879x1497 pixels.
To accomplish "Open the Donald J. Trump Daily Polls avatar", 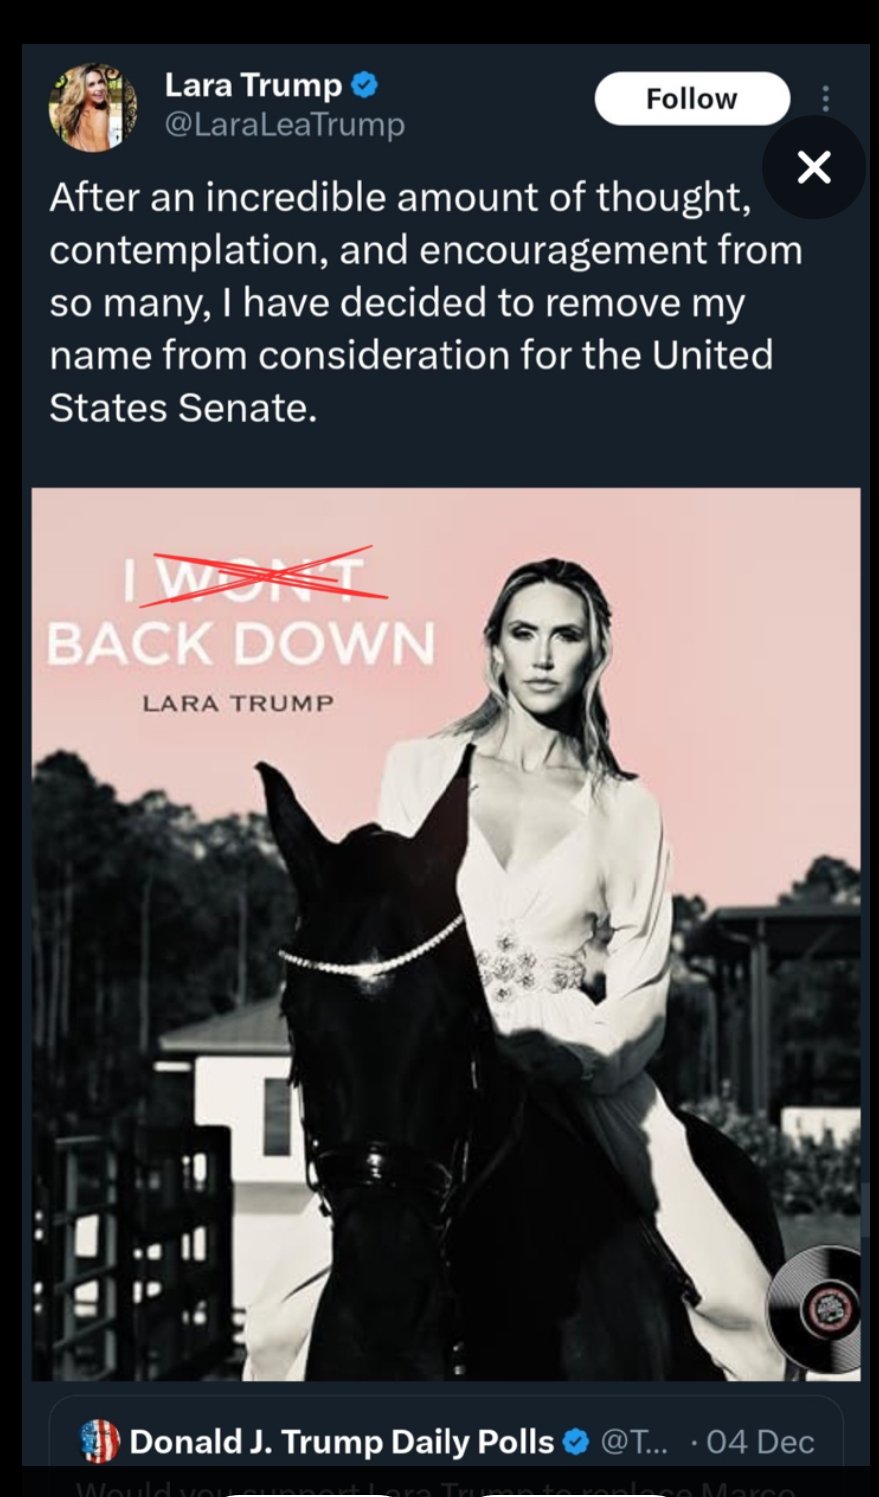I will click(100, 1441).
